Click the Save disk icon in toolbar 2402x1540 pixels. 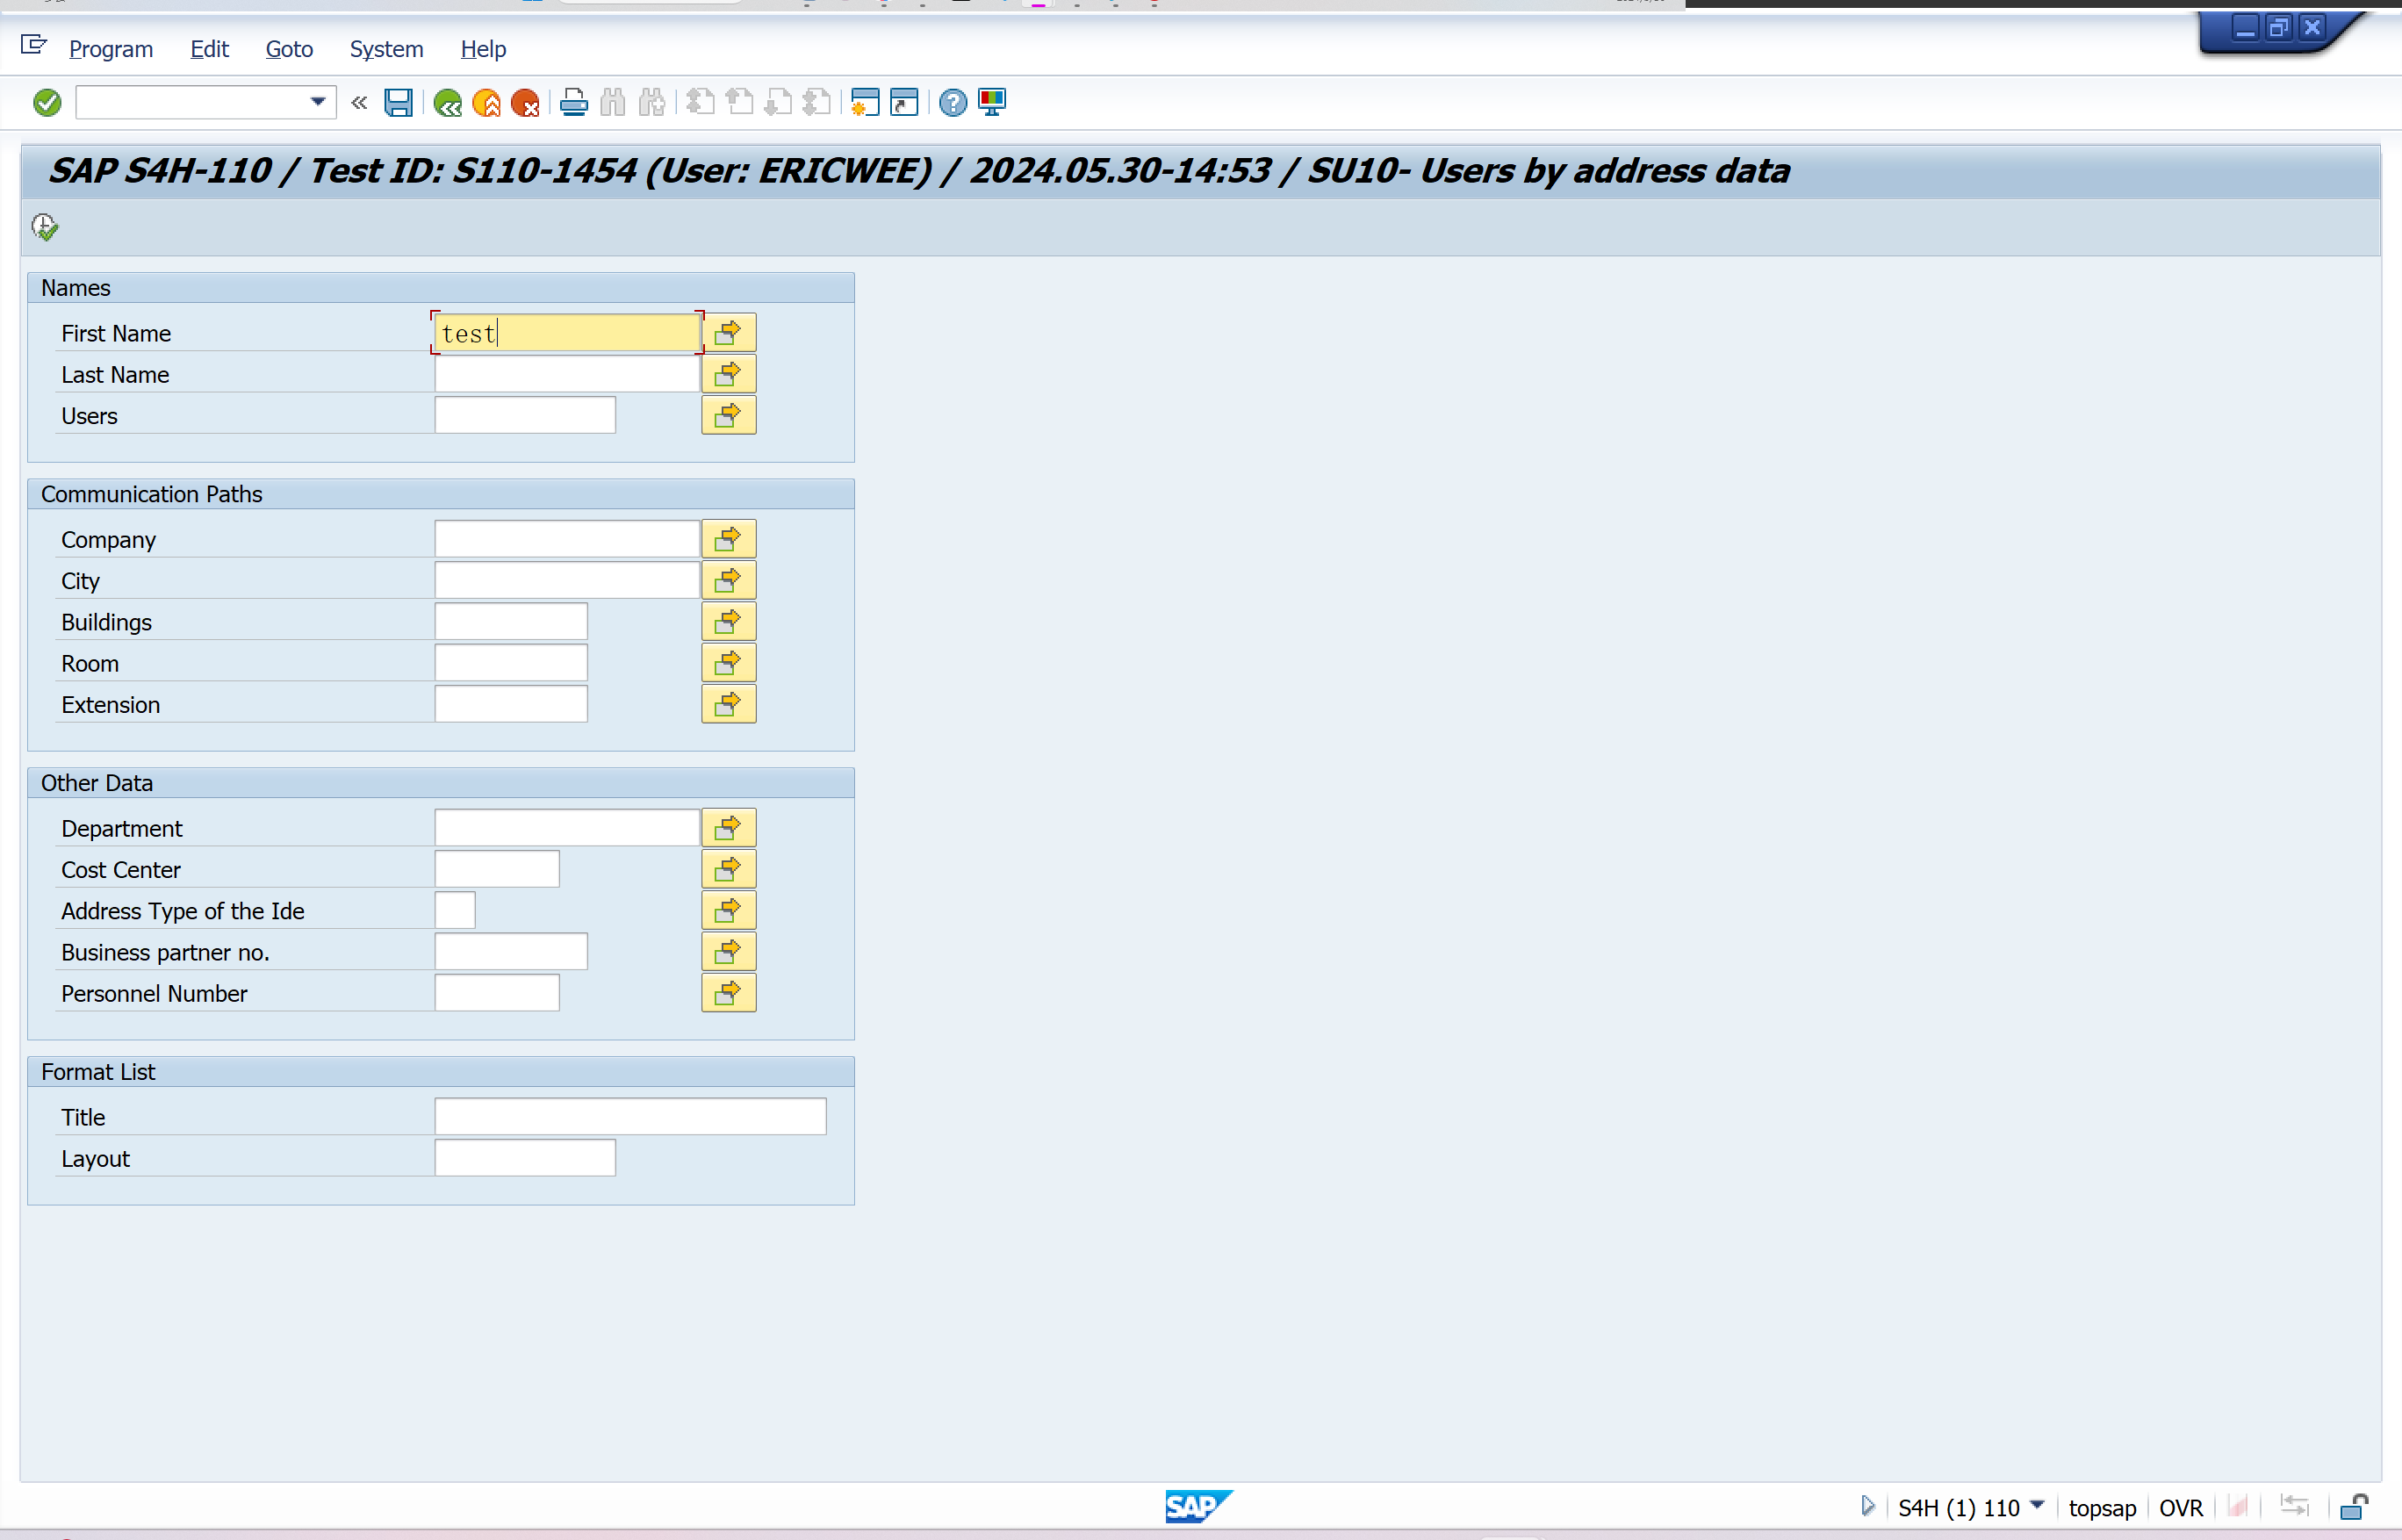pyautogui.click(x=398, y=102)
